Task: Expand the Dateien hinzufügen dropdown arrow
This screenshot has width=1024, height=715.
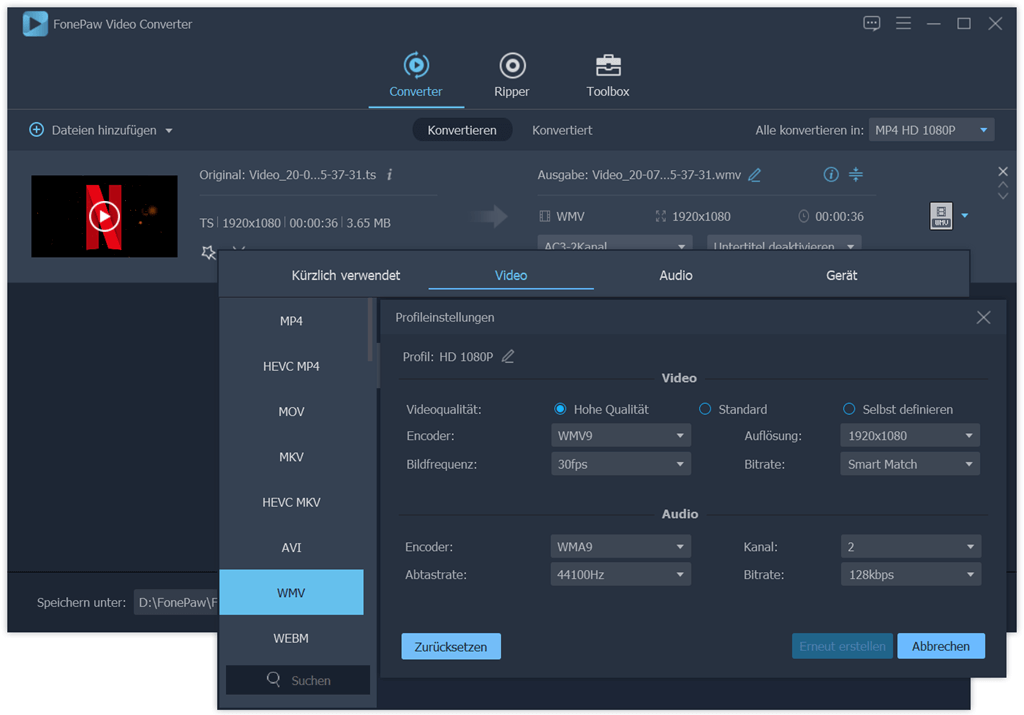Action: pos(169,131)
